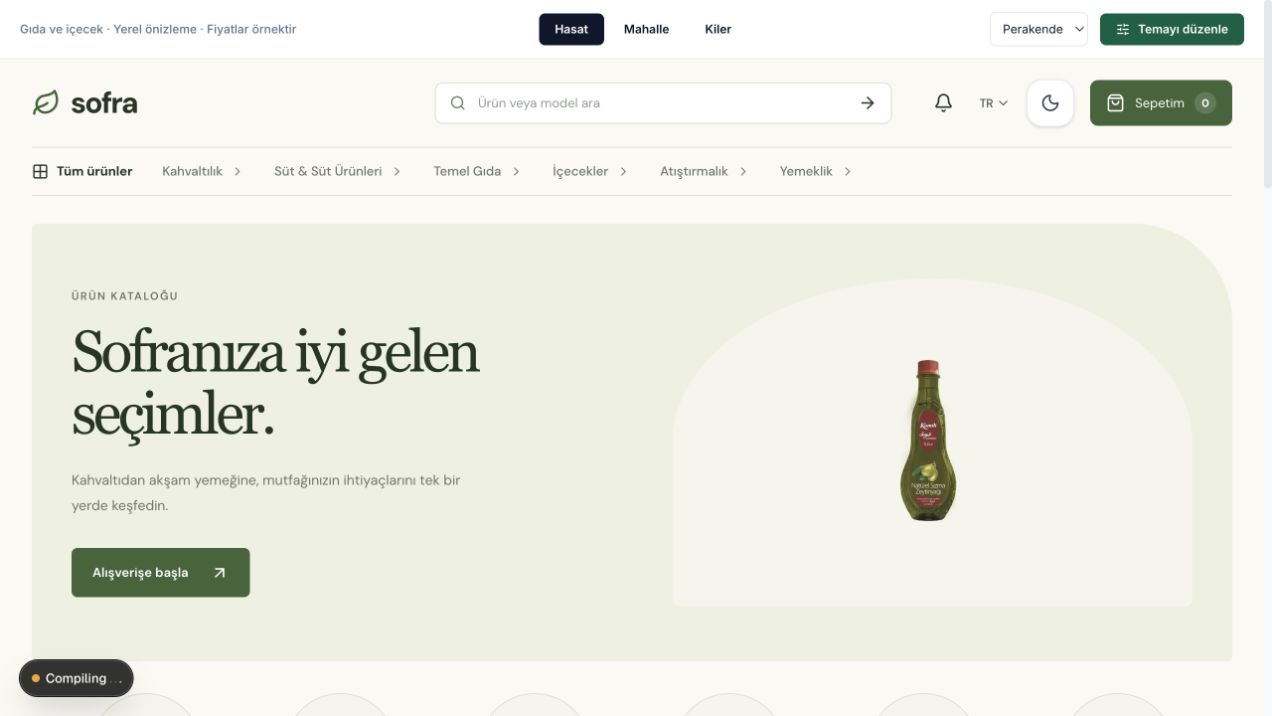Click the Compiling status indicator

pyautogui.click(x=76, y=678)
